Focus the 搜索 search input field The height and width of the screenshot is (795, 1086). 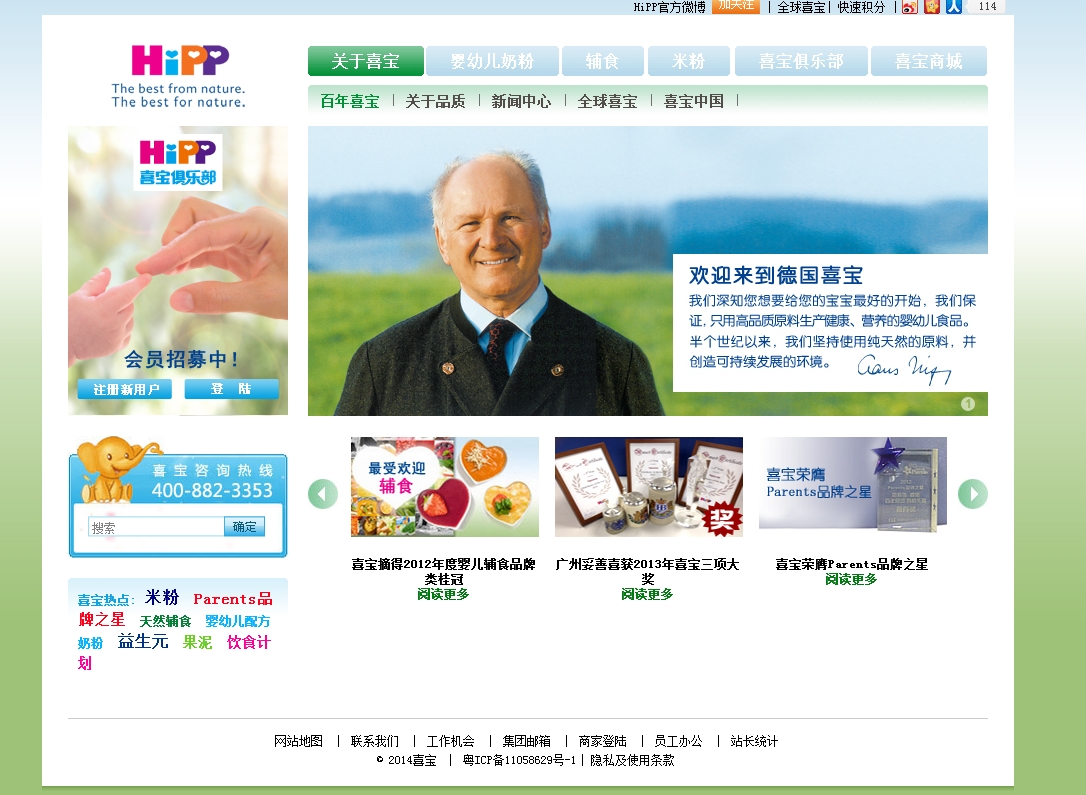[x=157, y=527]
